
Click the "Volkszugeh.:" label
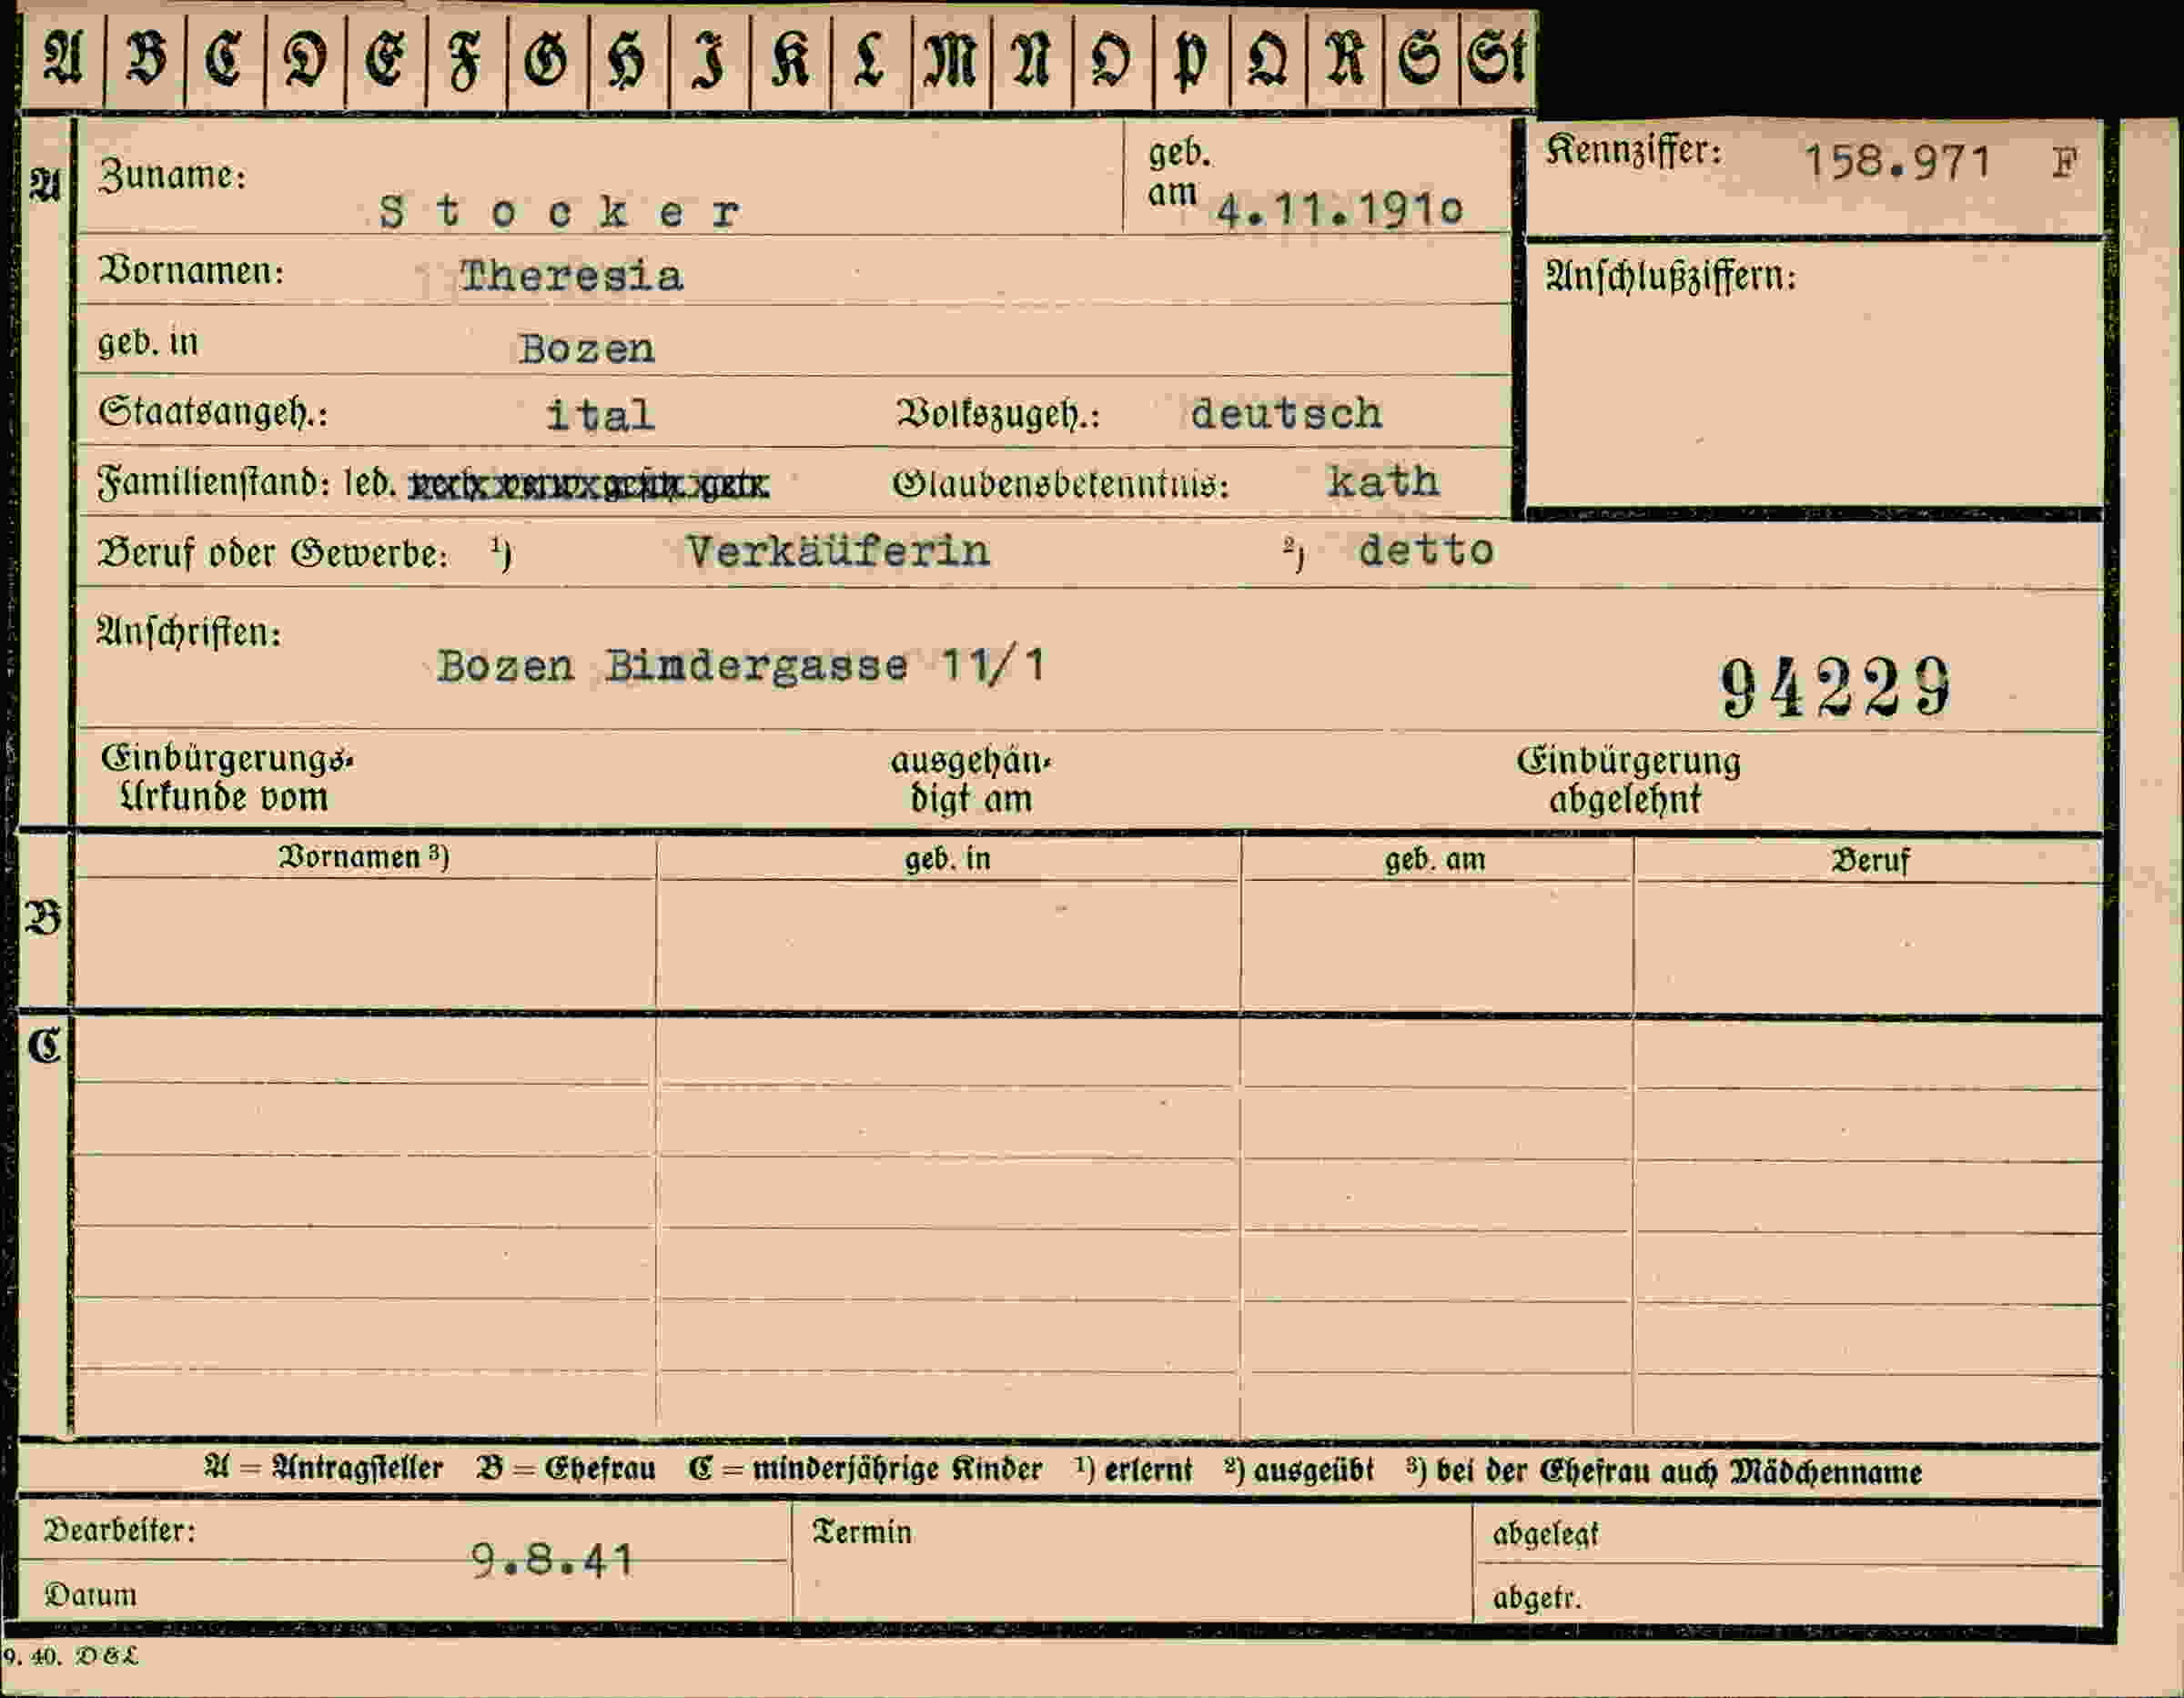click(x=998, y=414)
